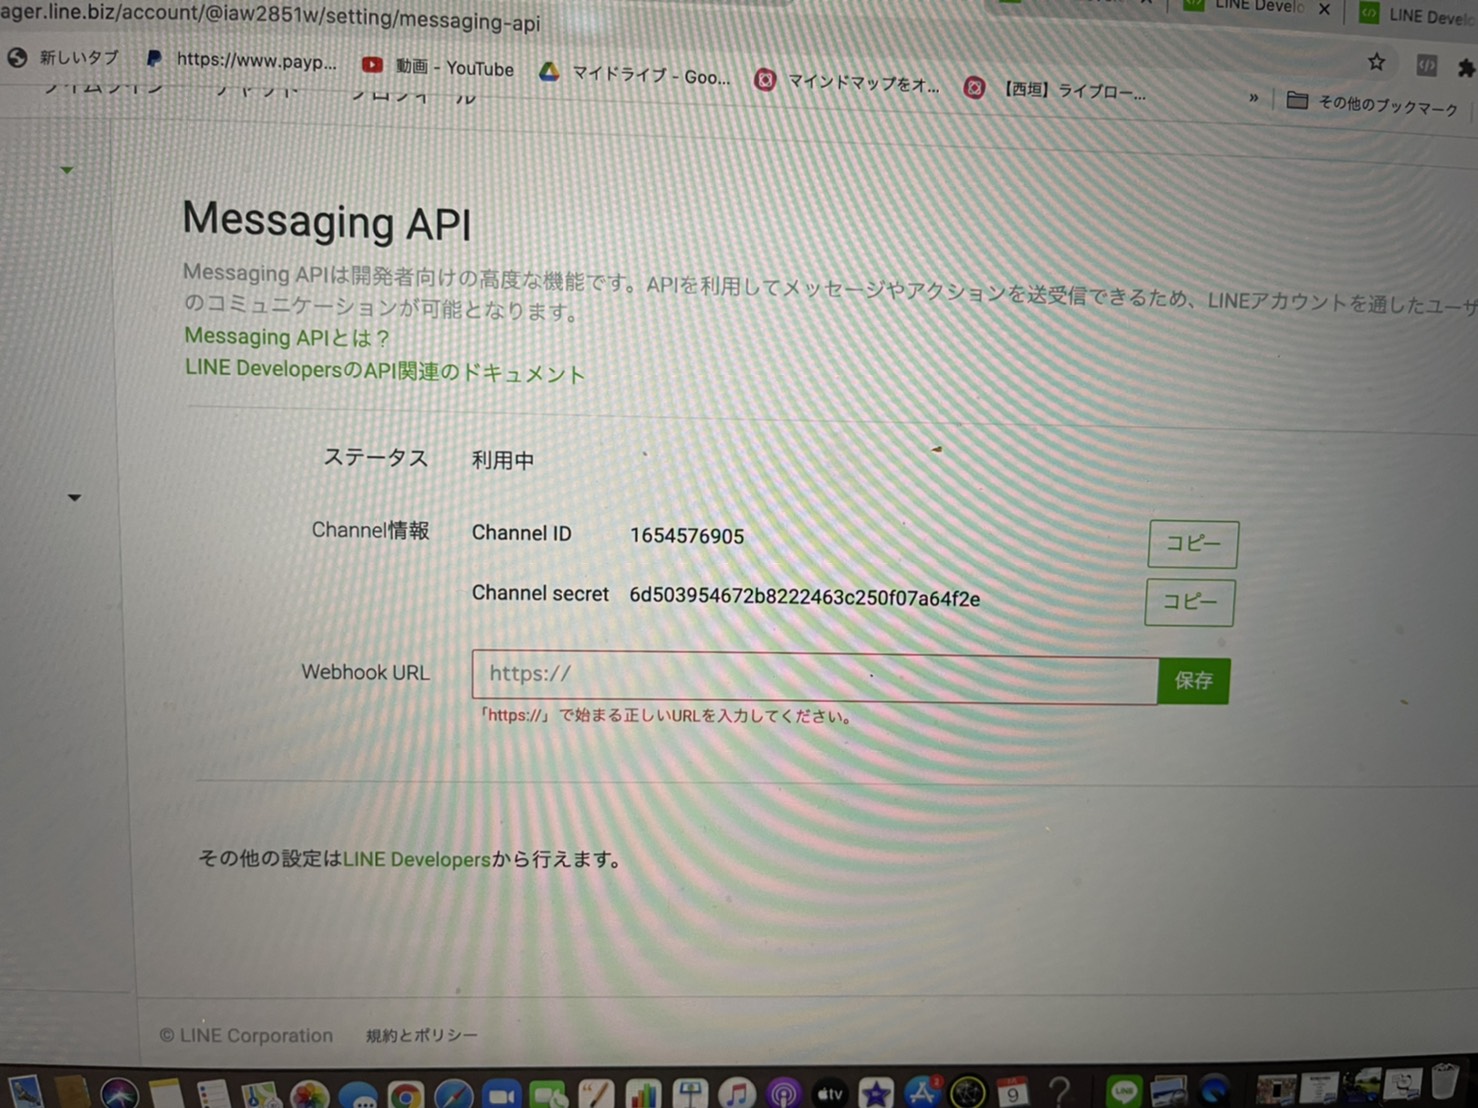Launch Siri from the dock
This screenshot has height=1108, width=1478.
tap(119, 1094)
